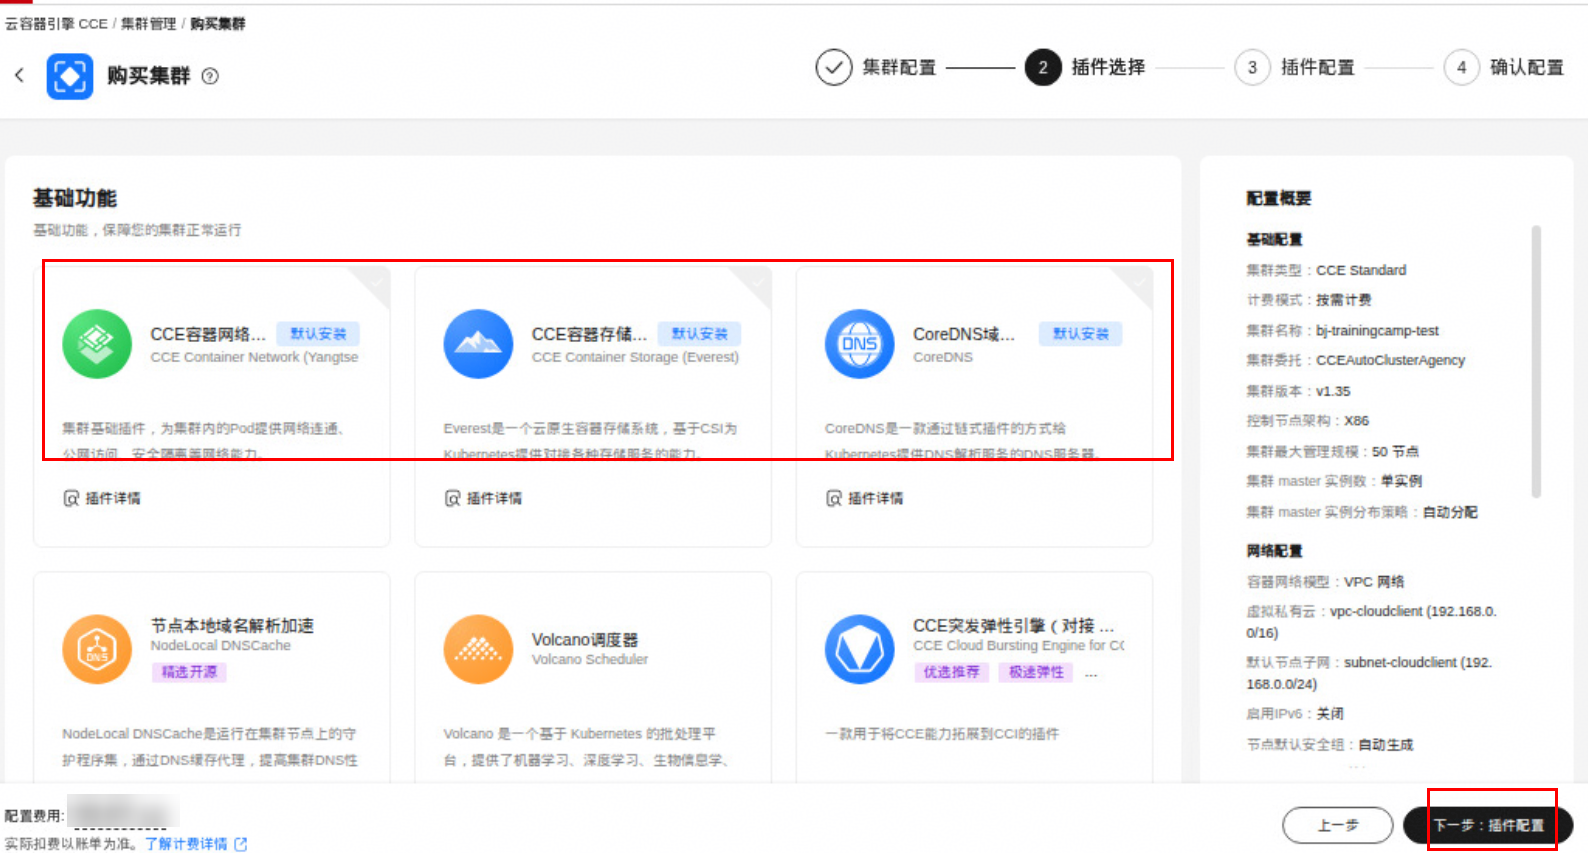Go back using the left arrow icon
The height and width of the screenshot is (853, 1588).
coord(19,75)
